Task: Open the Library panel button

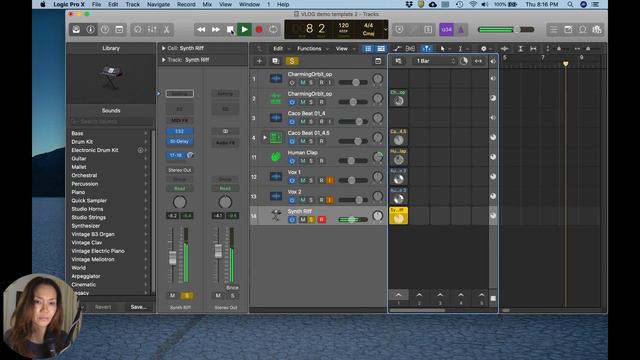Action: click(76, 29)
